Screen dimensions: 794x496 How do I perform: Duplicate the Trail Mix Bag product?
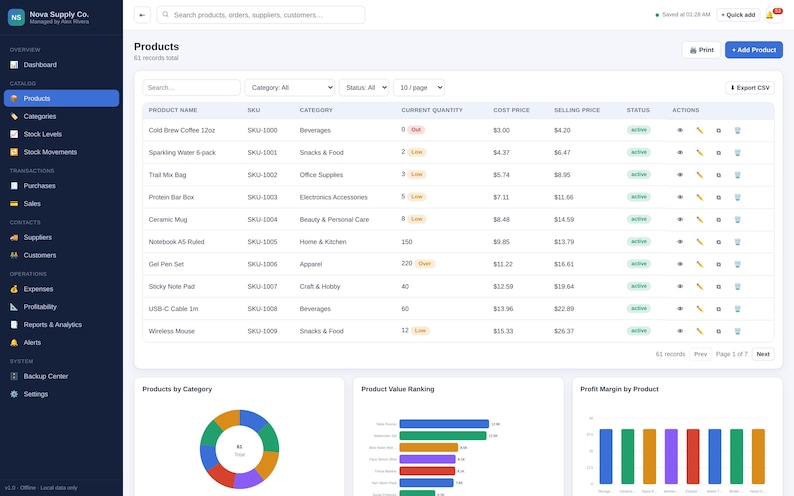pyautogui.click(x=718, y=175)
